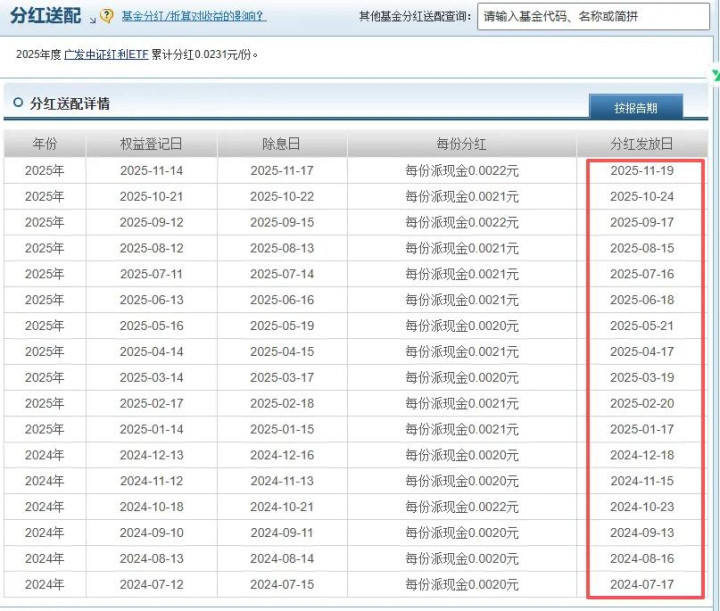Select the 2025-11-19 payout date cell
720x611 pixels.
pos(641,171)
